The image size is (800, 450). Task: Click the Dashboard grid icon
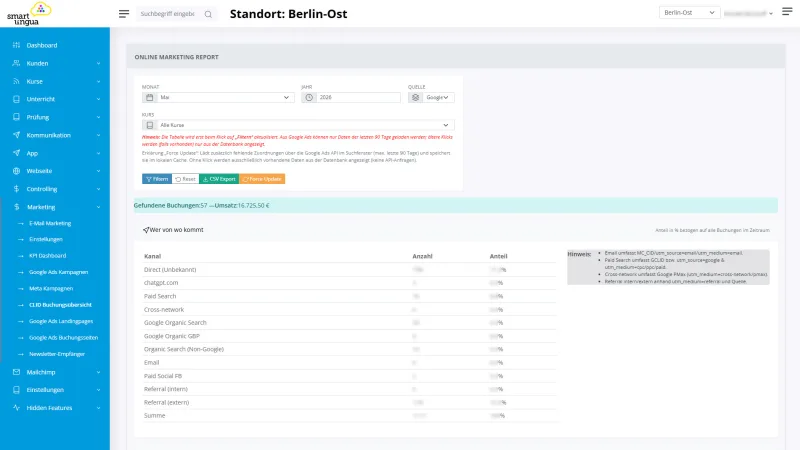(x=16, y=45)
